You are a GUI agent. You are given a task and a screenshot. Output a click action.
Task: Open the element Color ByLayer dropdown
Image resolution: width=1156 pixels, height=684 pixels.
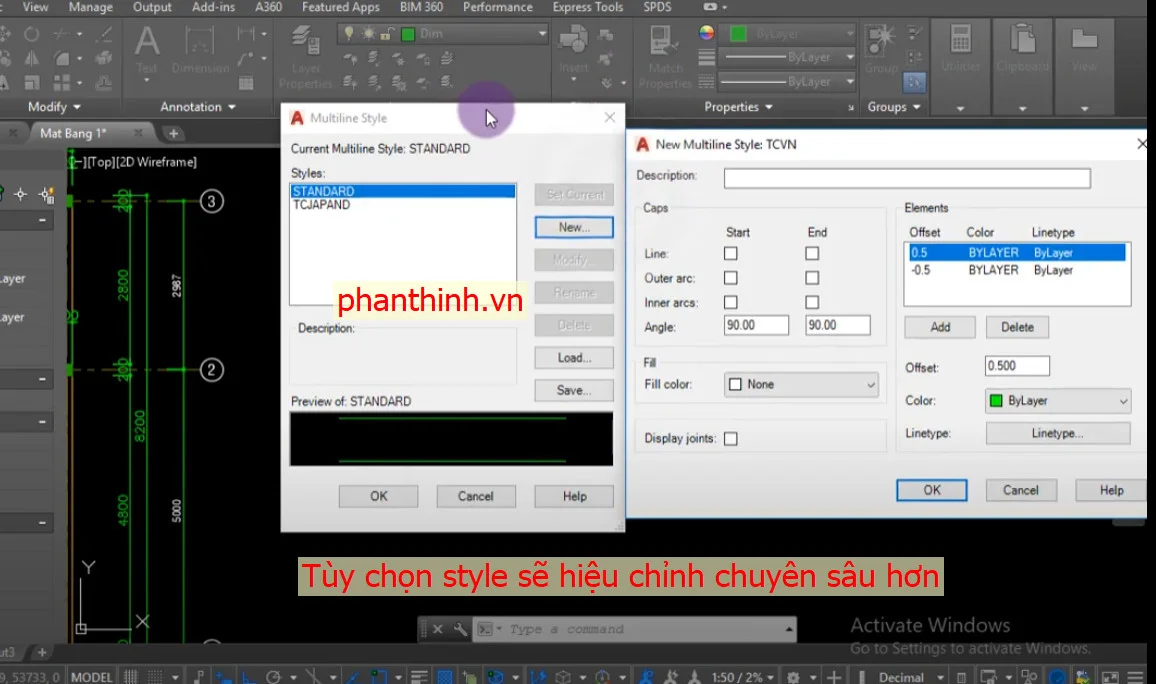coord(1058,401)
